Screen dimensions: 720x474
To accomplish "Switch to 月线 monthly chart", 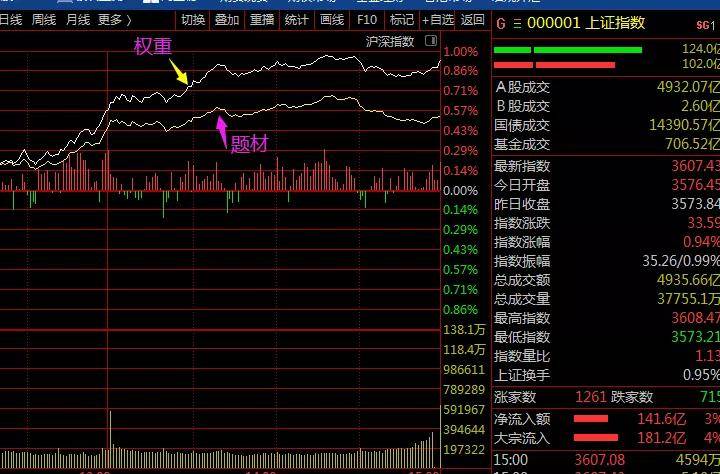I will click(x=77, y=19).
